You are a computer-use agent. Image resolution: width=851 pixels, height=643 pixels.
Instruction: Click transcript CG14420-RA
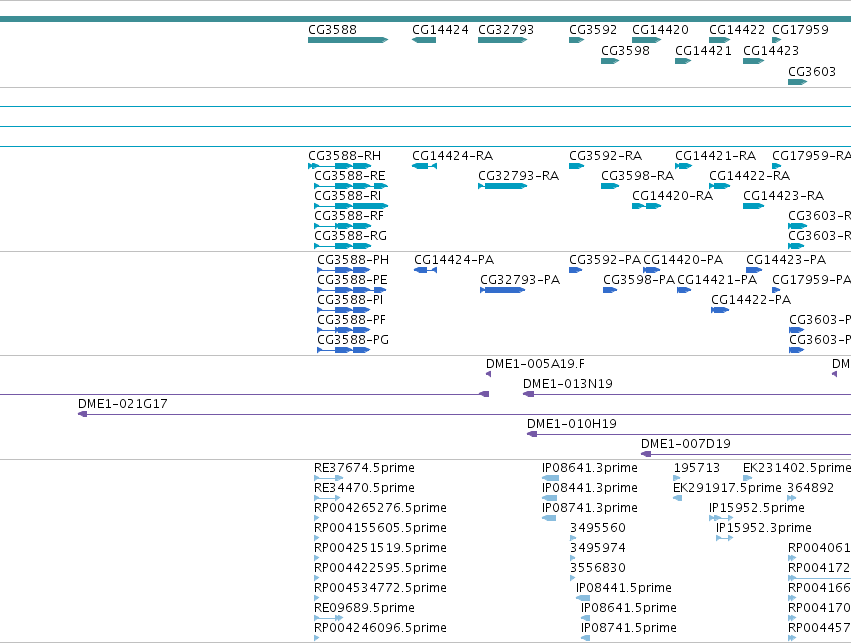point(672,196)
